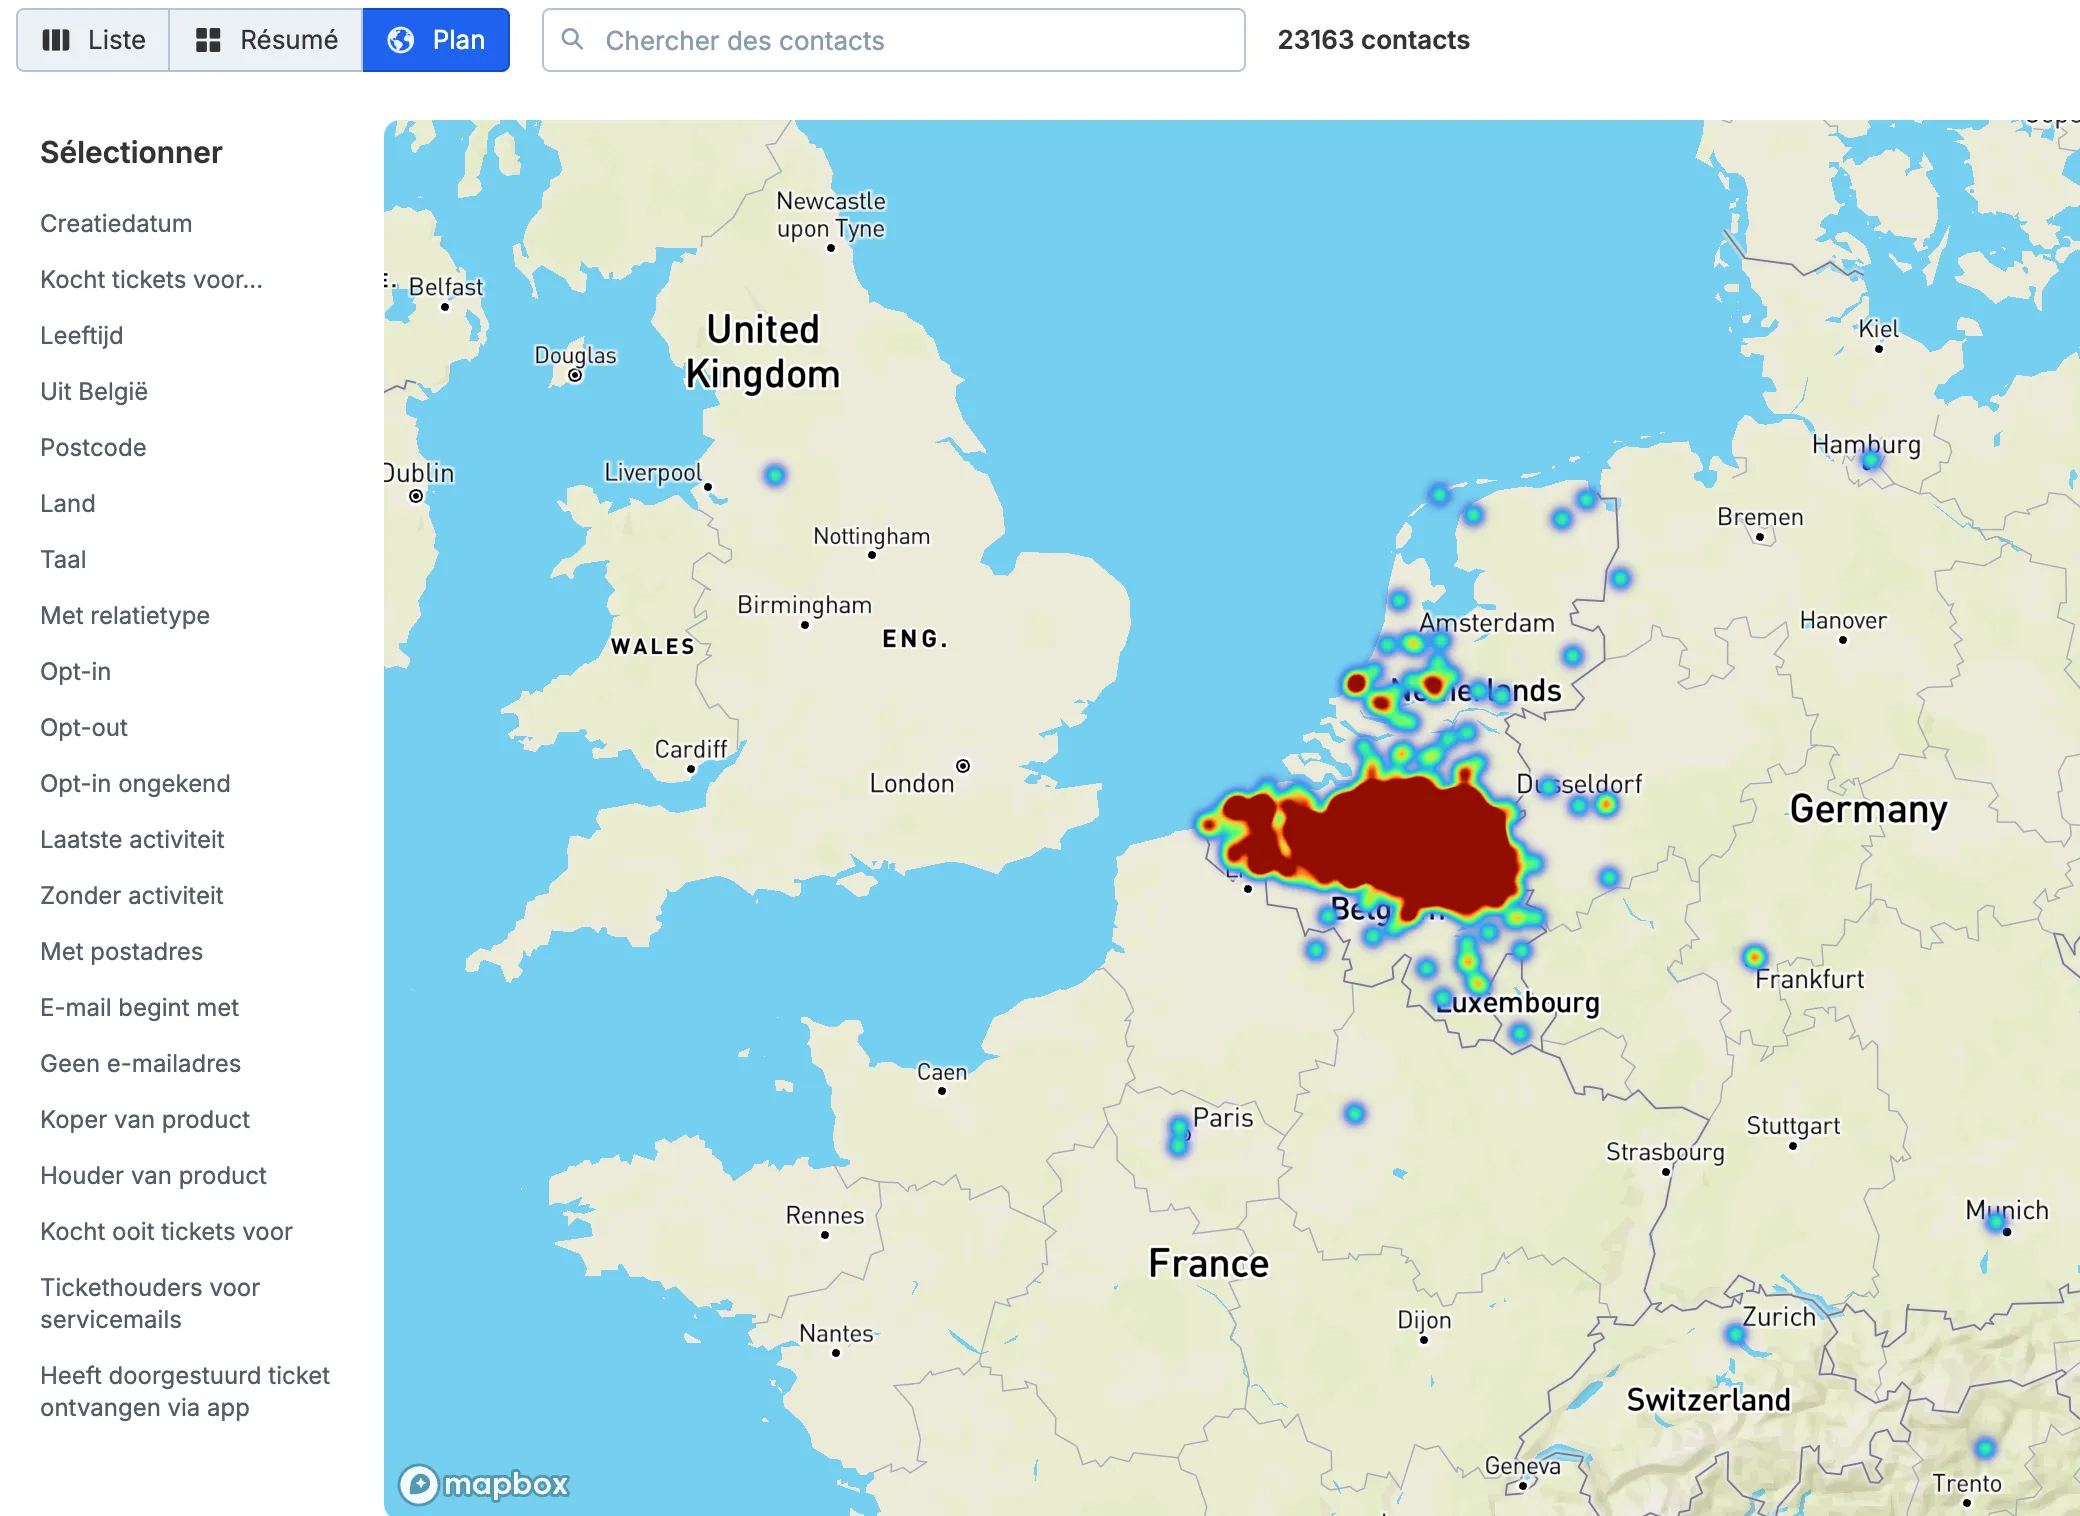Viewport: 2080px width, 1516px height.
Task: Choose the E-mail begint met filter
Action: pos(139,1008)
